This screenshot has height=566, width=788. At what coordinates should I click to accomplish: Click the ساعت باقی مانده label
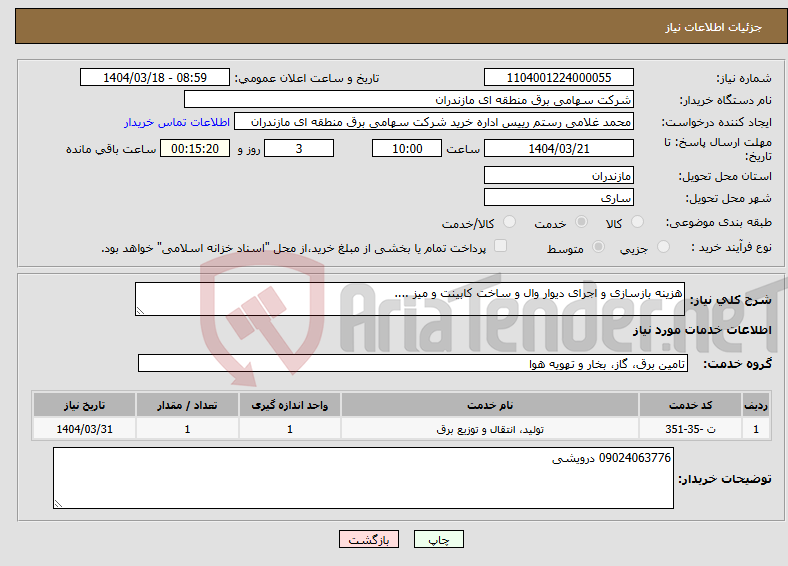tap(111, 149)
